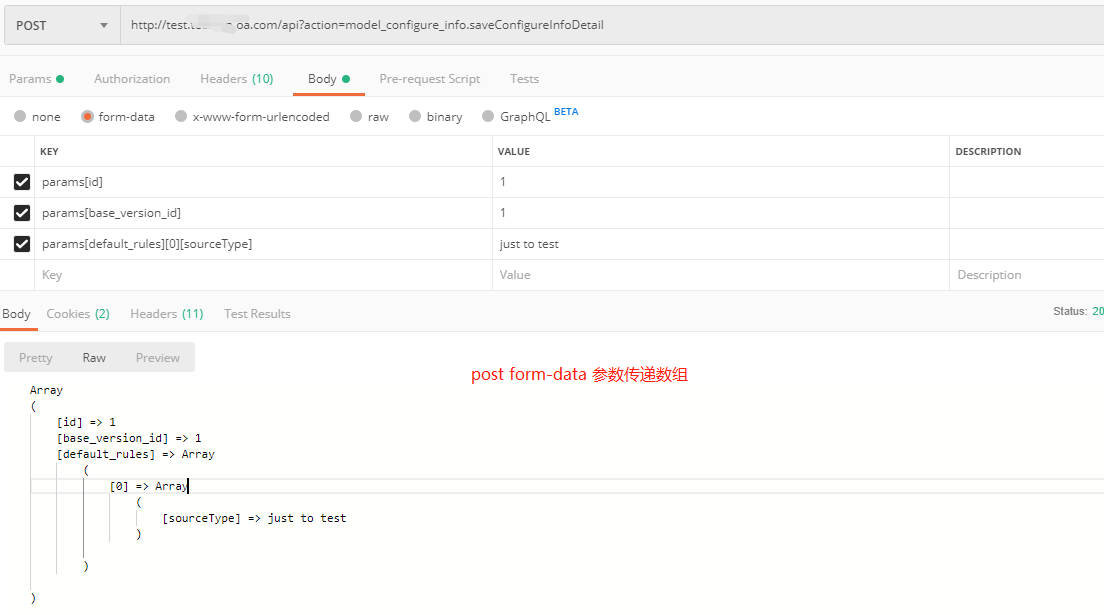Uncheck the params[default_rules][0][sourceType] row
The image size is (1104, 615).
pyautogui.click(x=22, y=243)
